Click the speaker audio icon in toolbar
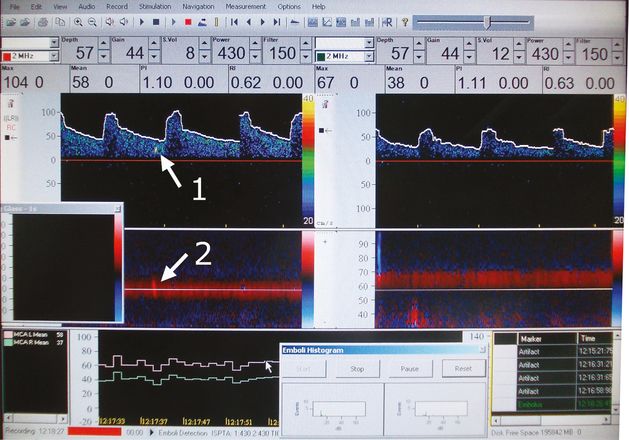The image size is (629, 440). click(x=107, y=21)
